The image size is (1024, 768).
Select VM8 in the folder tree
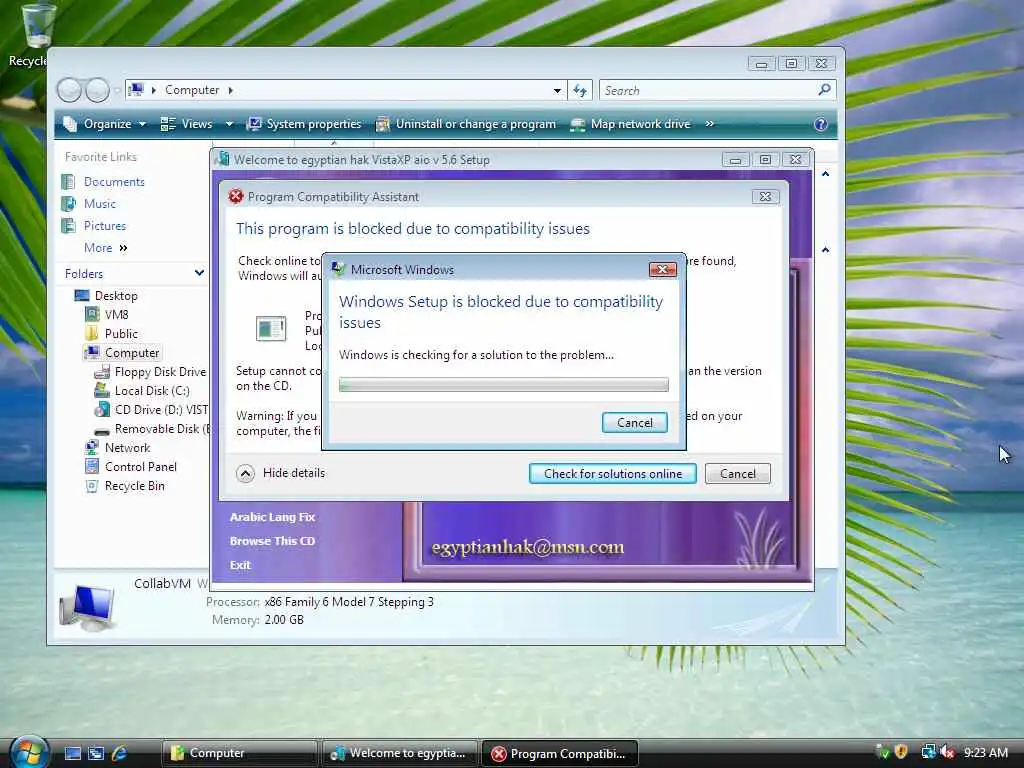tap(116, 315)
